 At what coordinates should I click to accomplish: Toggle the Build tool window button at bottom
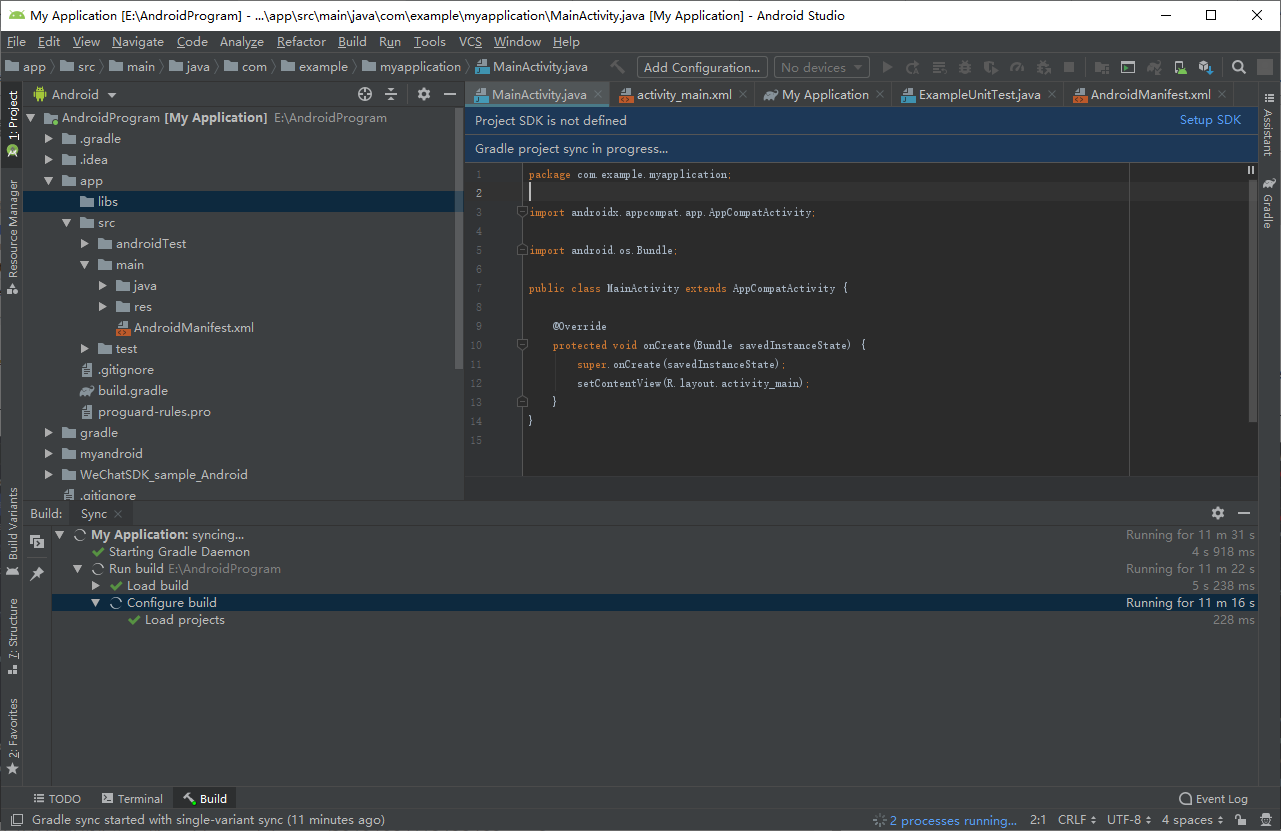[x=205, y=798]
